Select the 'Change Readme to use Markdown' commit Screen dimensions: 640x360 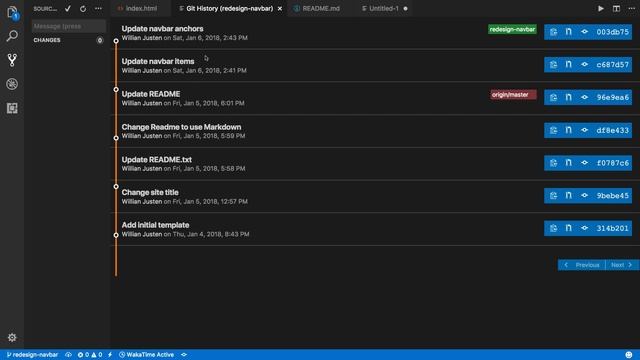click(181, 127)
